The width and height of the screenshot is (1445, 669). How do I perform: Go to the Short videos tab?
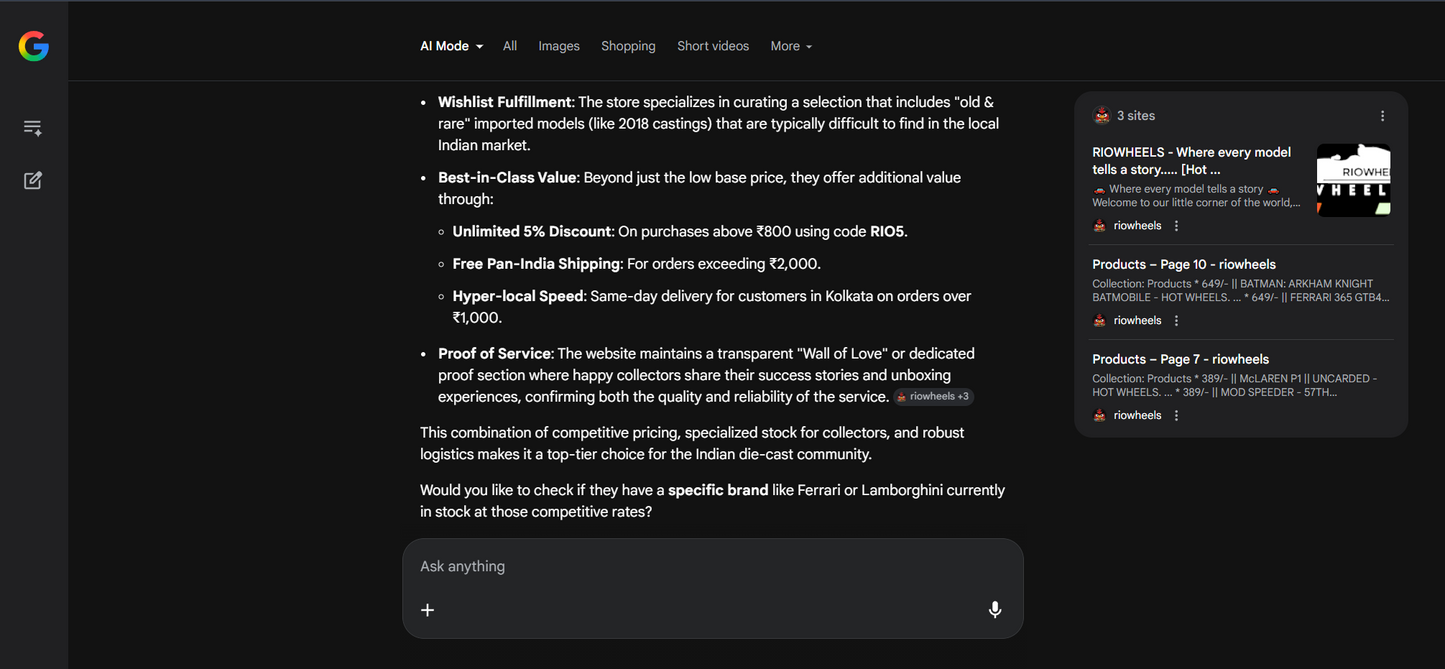pos(713,46)
